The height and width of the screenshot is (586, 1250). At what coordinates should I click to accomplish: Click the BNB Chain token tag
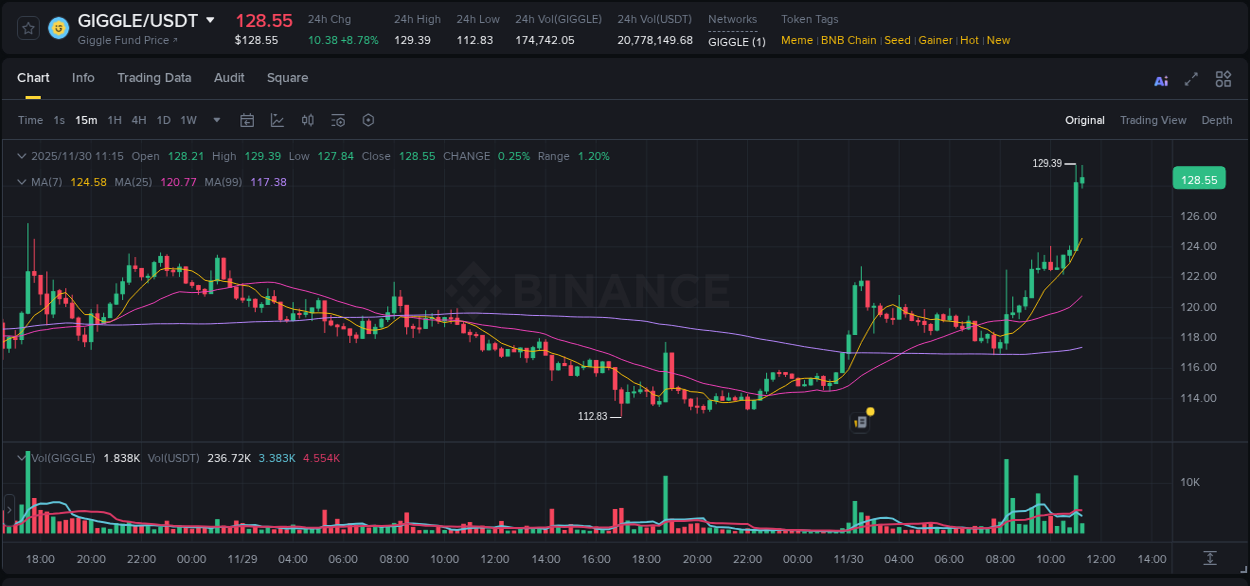tap(848, 40)
